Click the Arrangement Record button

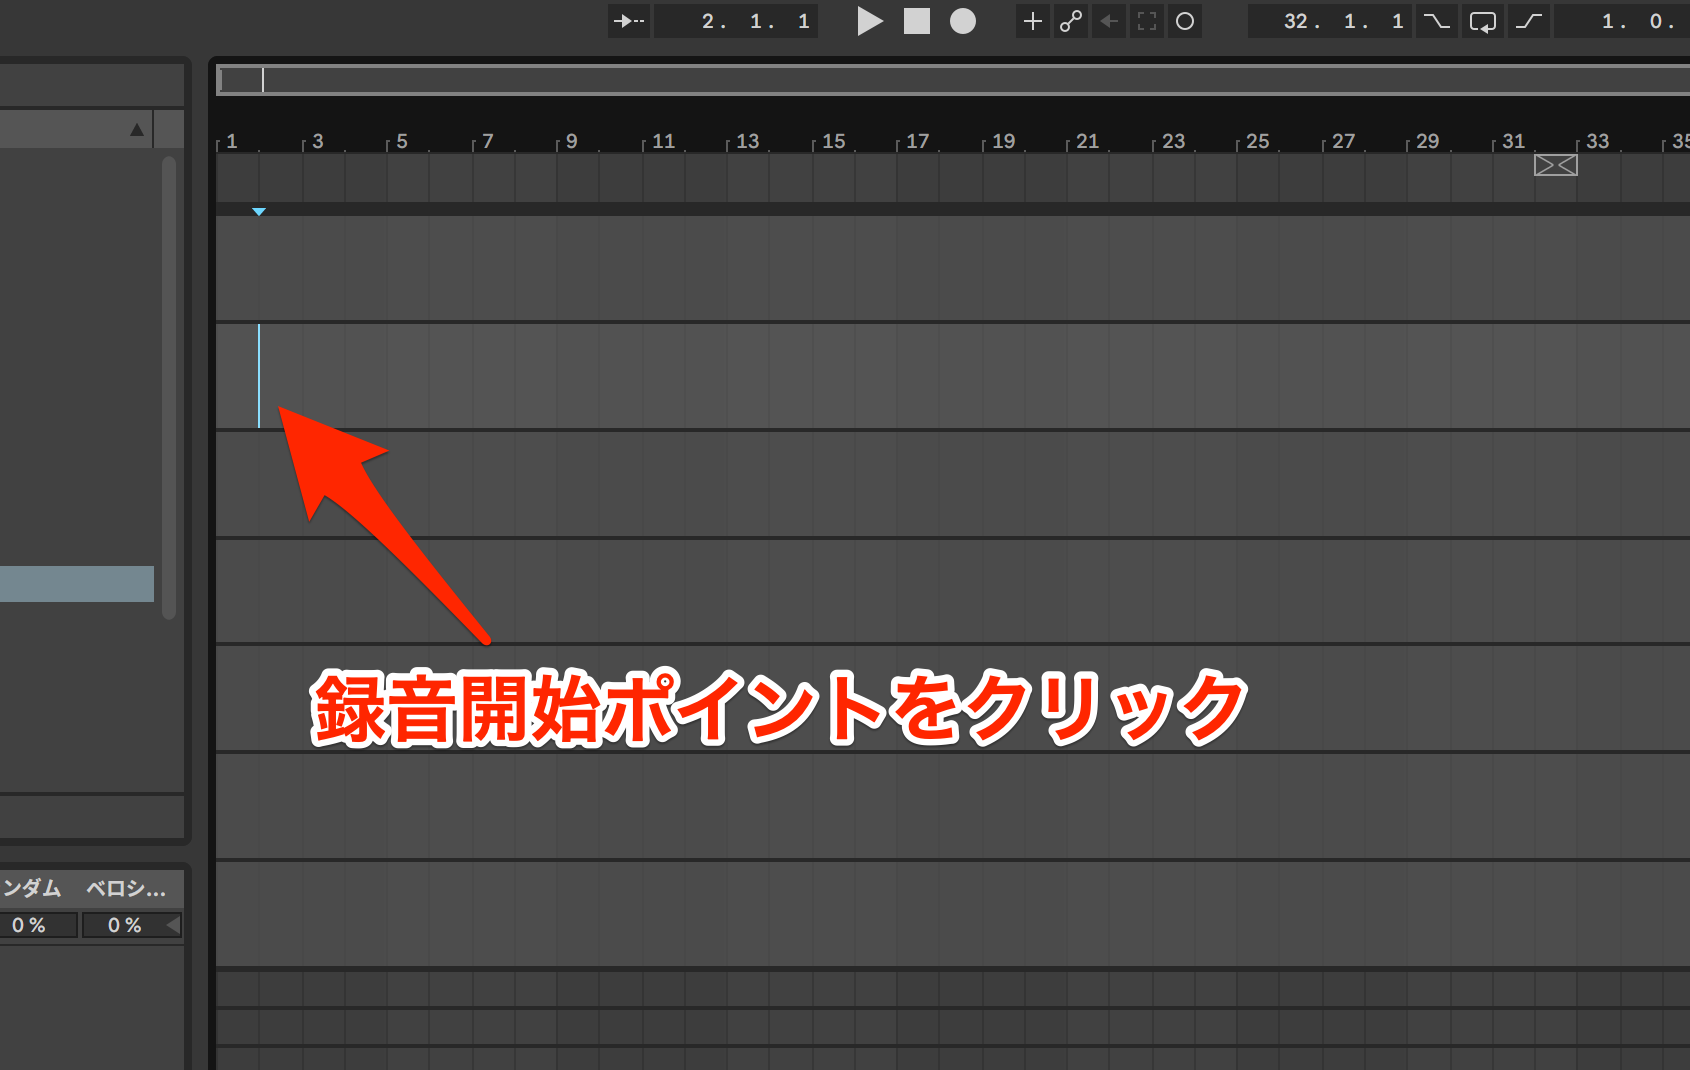[963, 21]
